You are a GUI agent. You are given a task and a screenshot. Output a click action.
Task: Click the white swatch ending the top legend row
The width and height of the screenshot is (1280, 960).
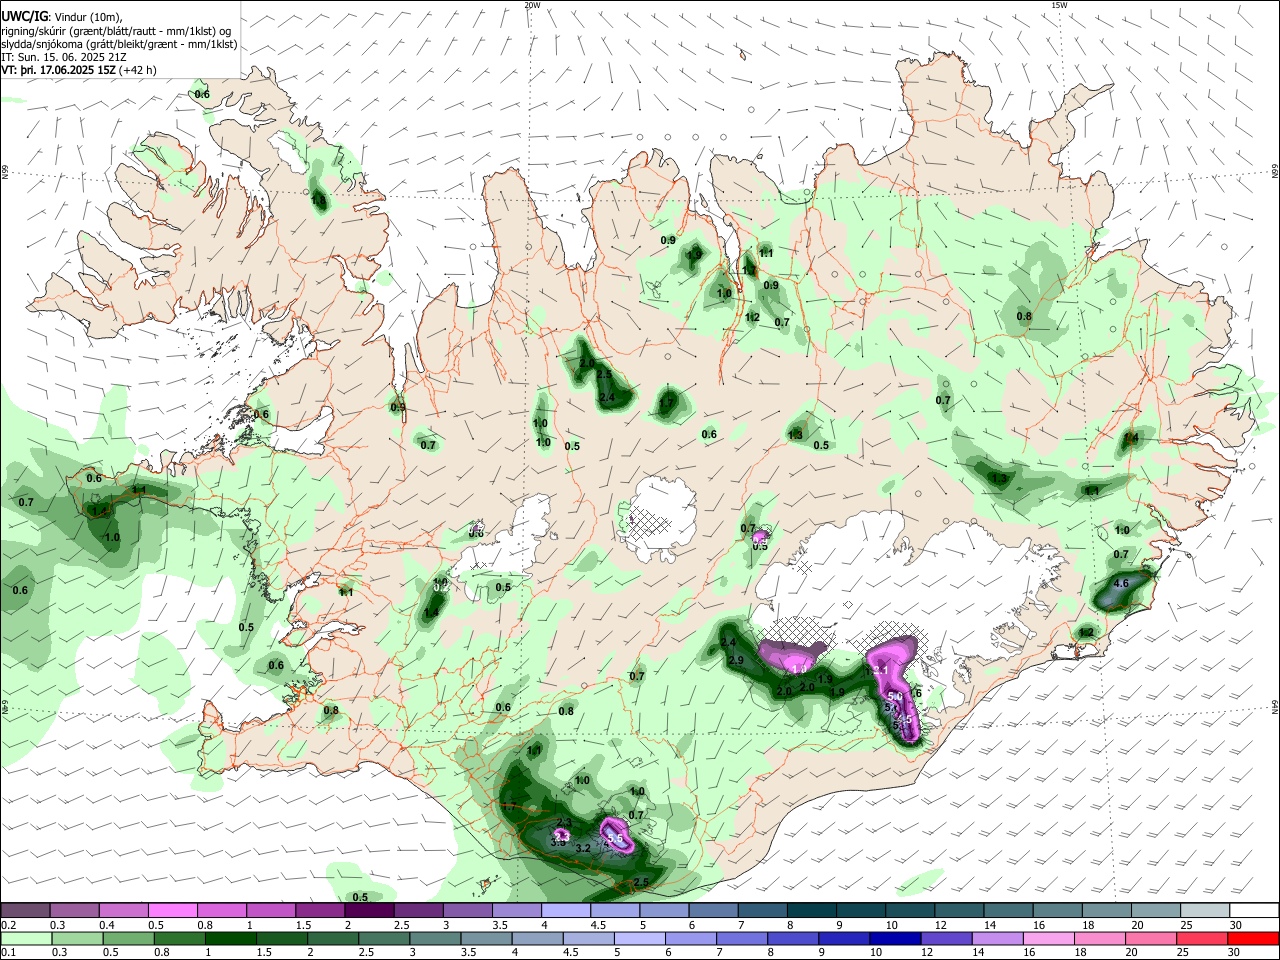pyautogui.click(x=1254, y=910)
